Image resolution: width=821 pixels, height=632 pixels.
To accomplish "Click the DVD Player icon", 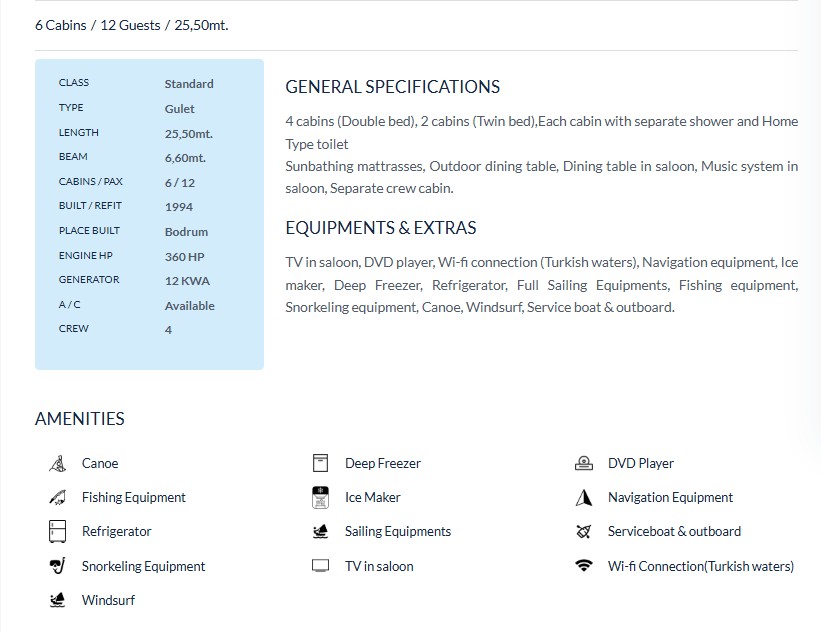I will click(584, 464).
